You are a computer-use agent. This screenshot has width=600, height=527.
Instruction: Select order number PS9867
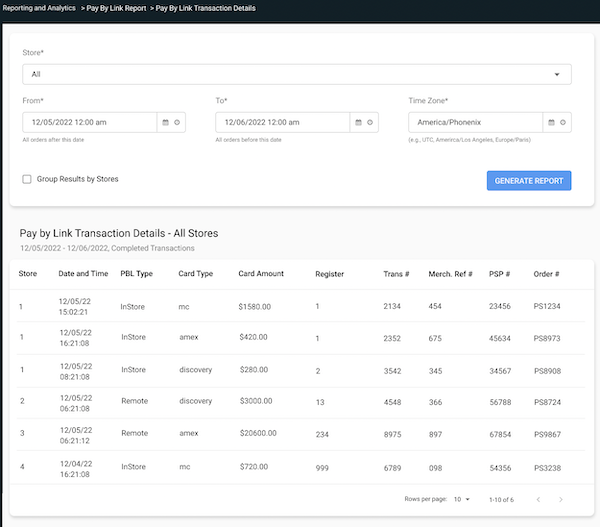click(x=548, y=434)
